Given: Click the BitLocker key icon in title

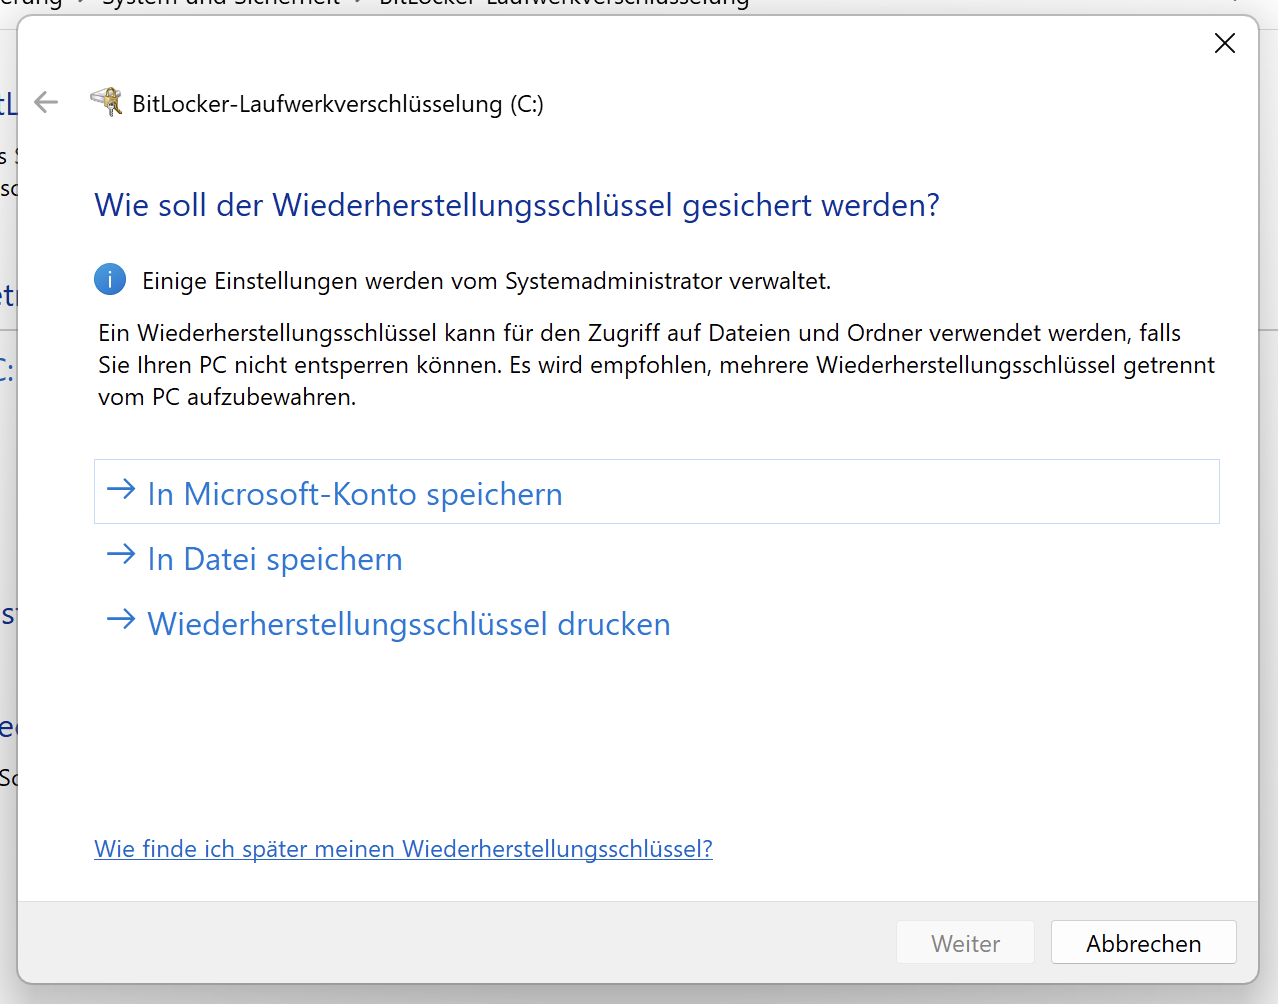Looking at the screenshot, I should [x=106, y=102].
